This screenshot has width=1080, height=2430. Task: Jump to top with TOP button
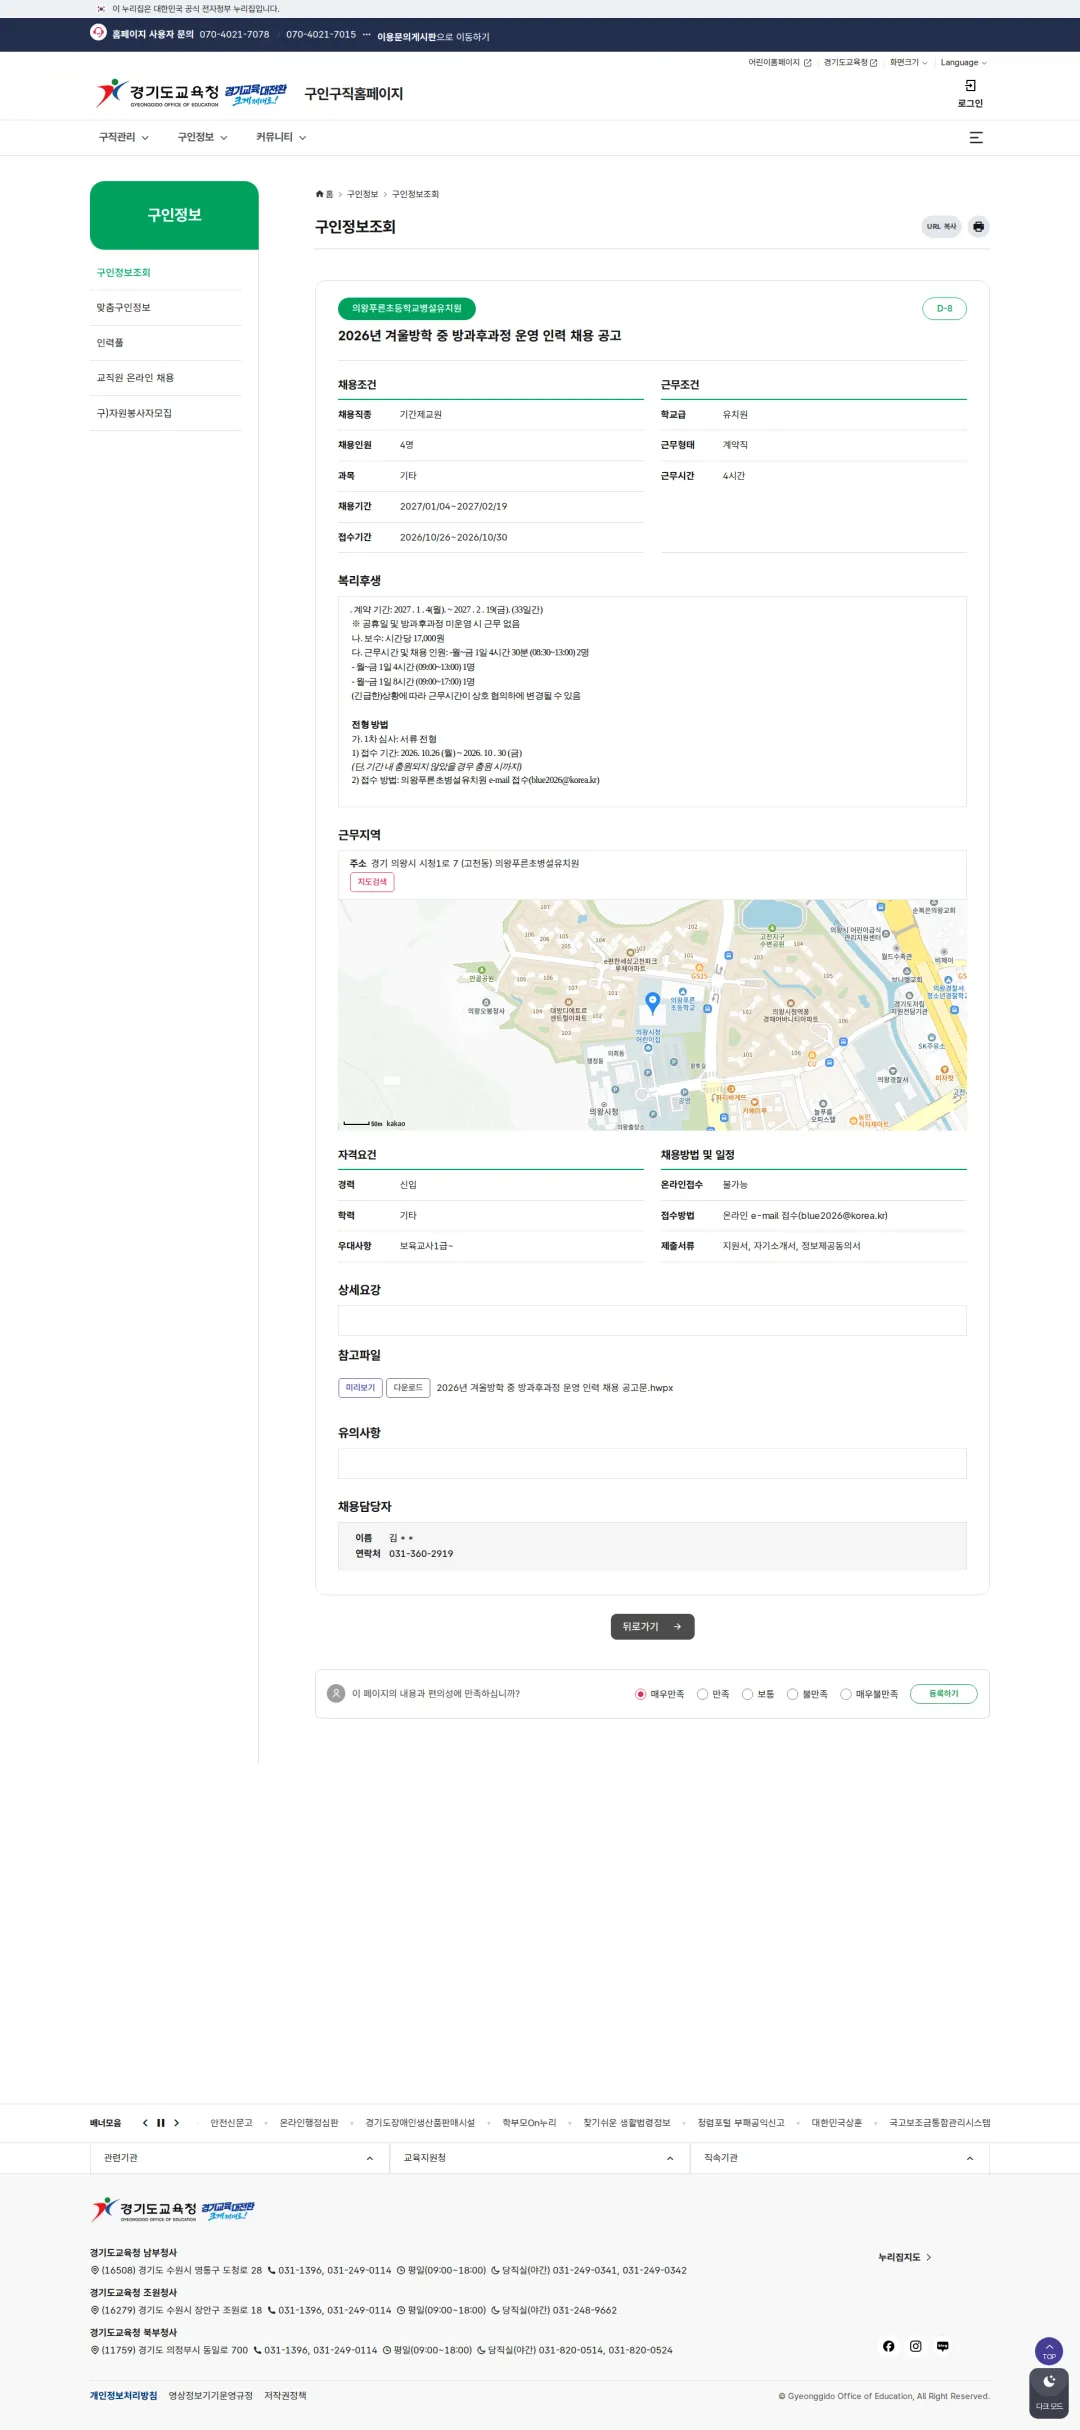coord(1049,2351)
